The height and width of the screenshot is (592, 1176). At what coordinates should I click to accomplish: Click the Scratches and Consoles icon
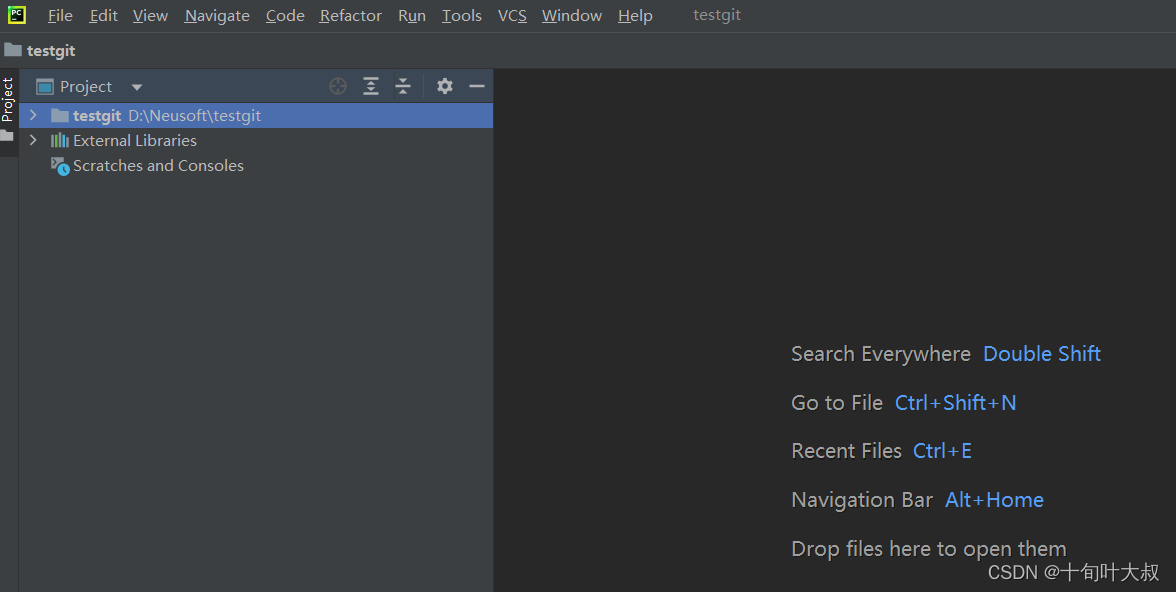coord(60,166)
